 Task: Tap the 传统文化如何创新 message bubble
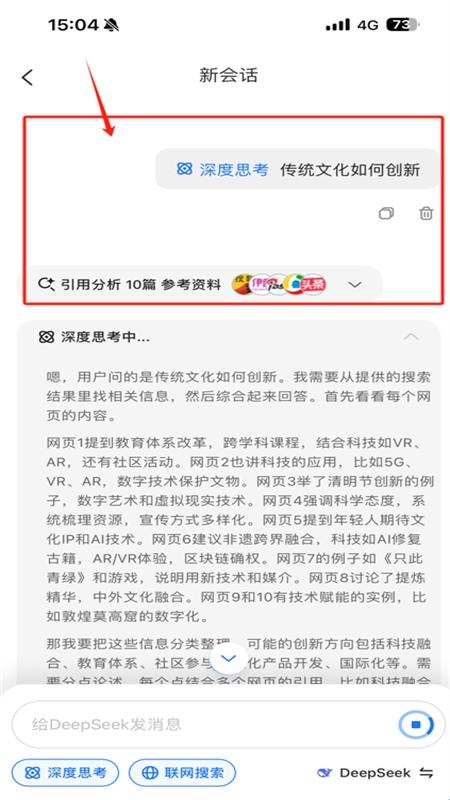coord(297,169)
